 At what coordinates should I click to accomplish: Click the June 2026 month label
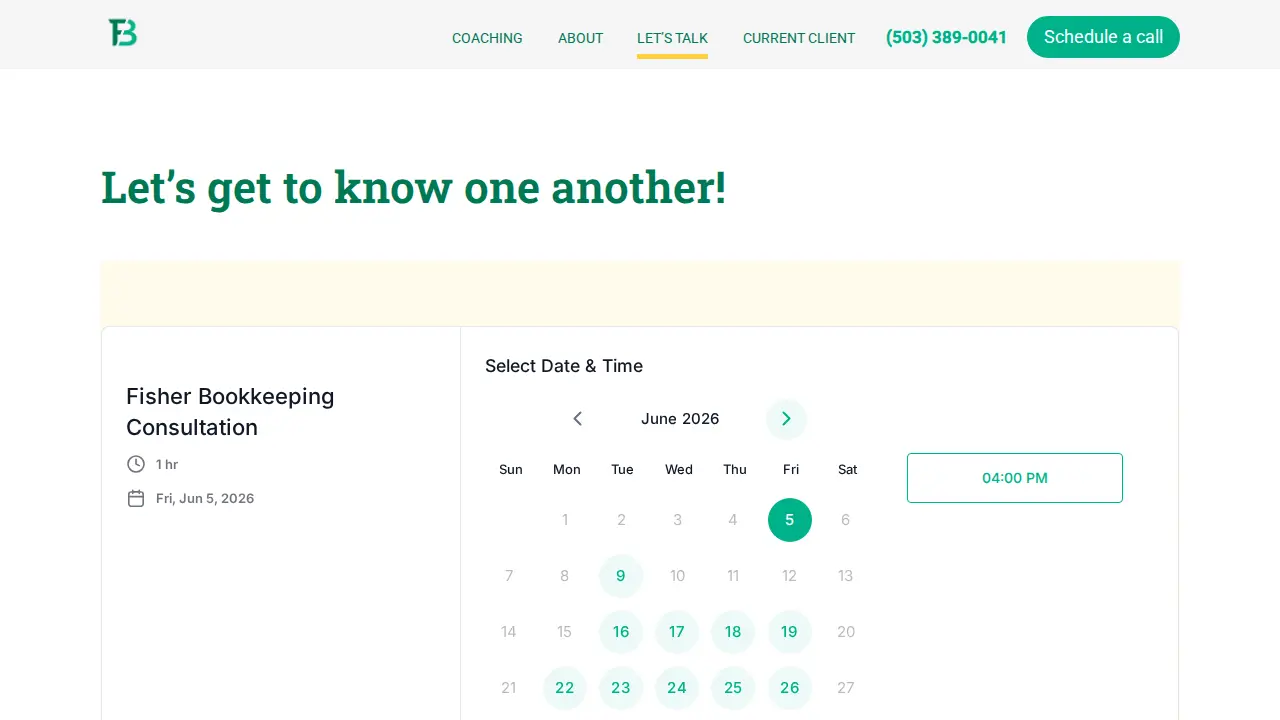[x=680, y=419]
